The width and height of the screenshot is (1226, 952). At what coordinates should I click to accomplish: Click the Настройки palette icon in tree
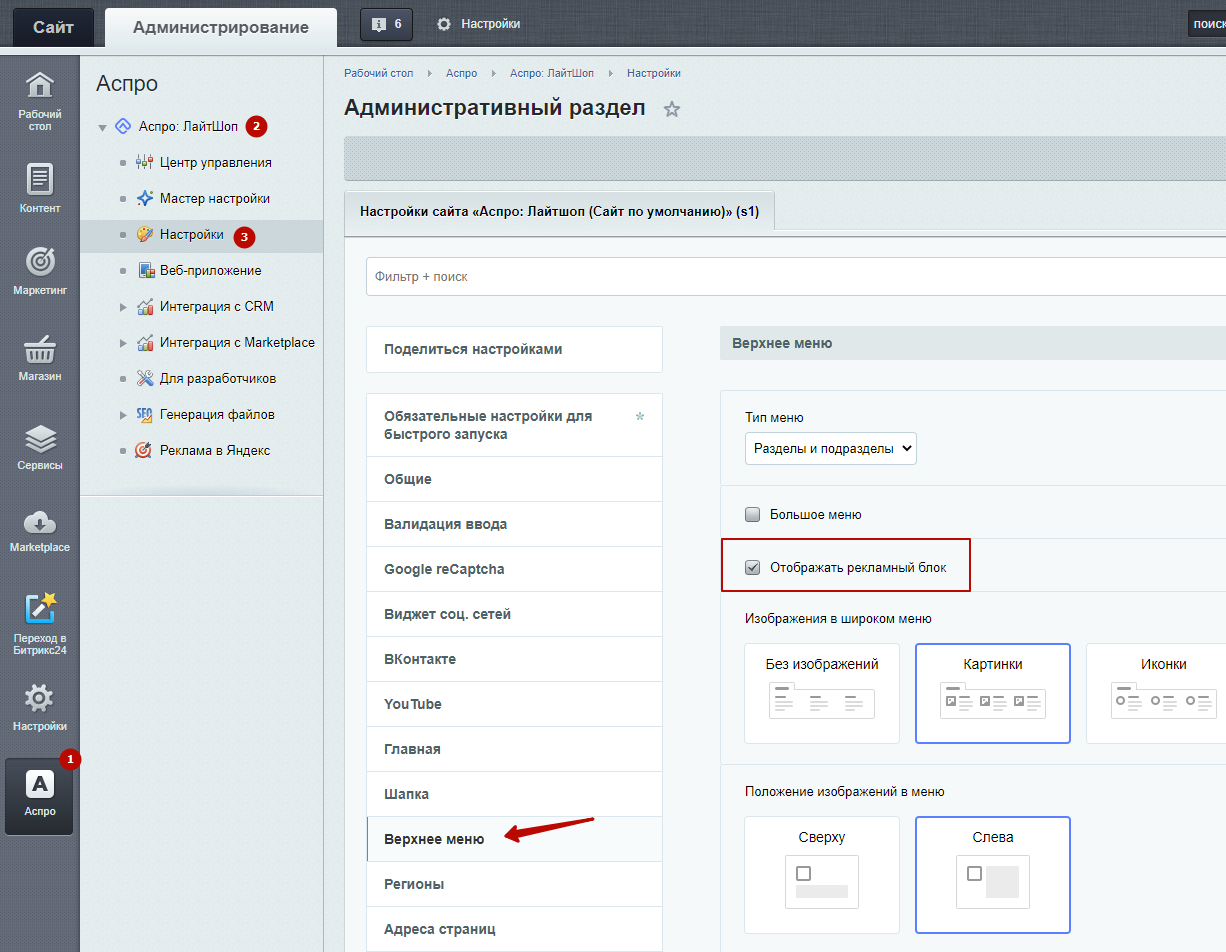click(145, 234)
